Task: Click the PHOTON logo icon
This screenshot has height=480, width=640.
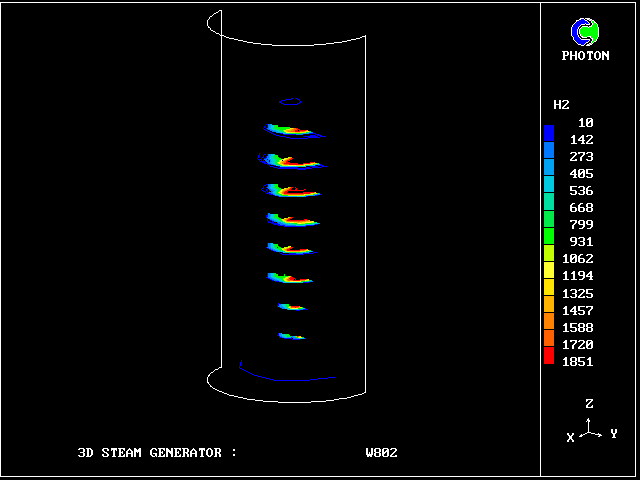Action: pos(585,32)
